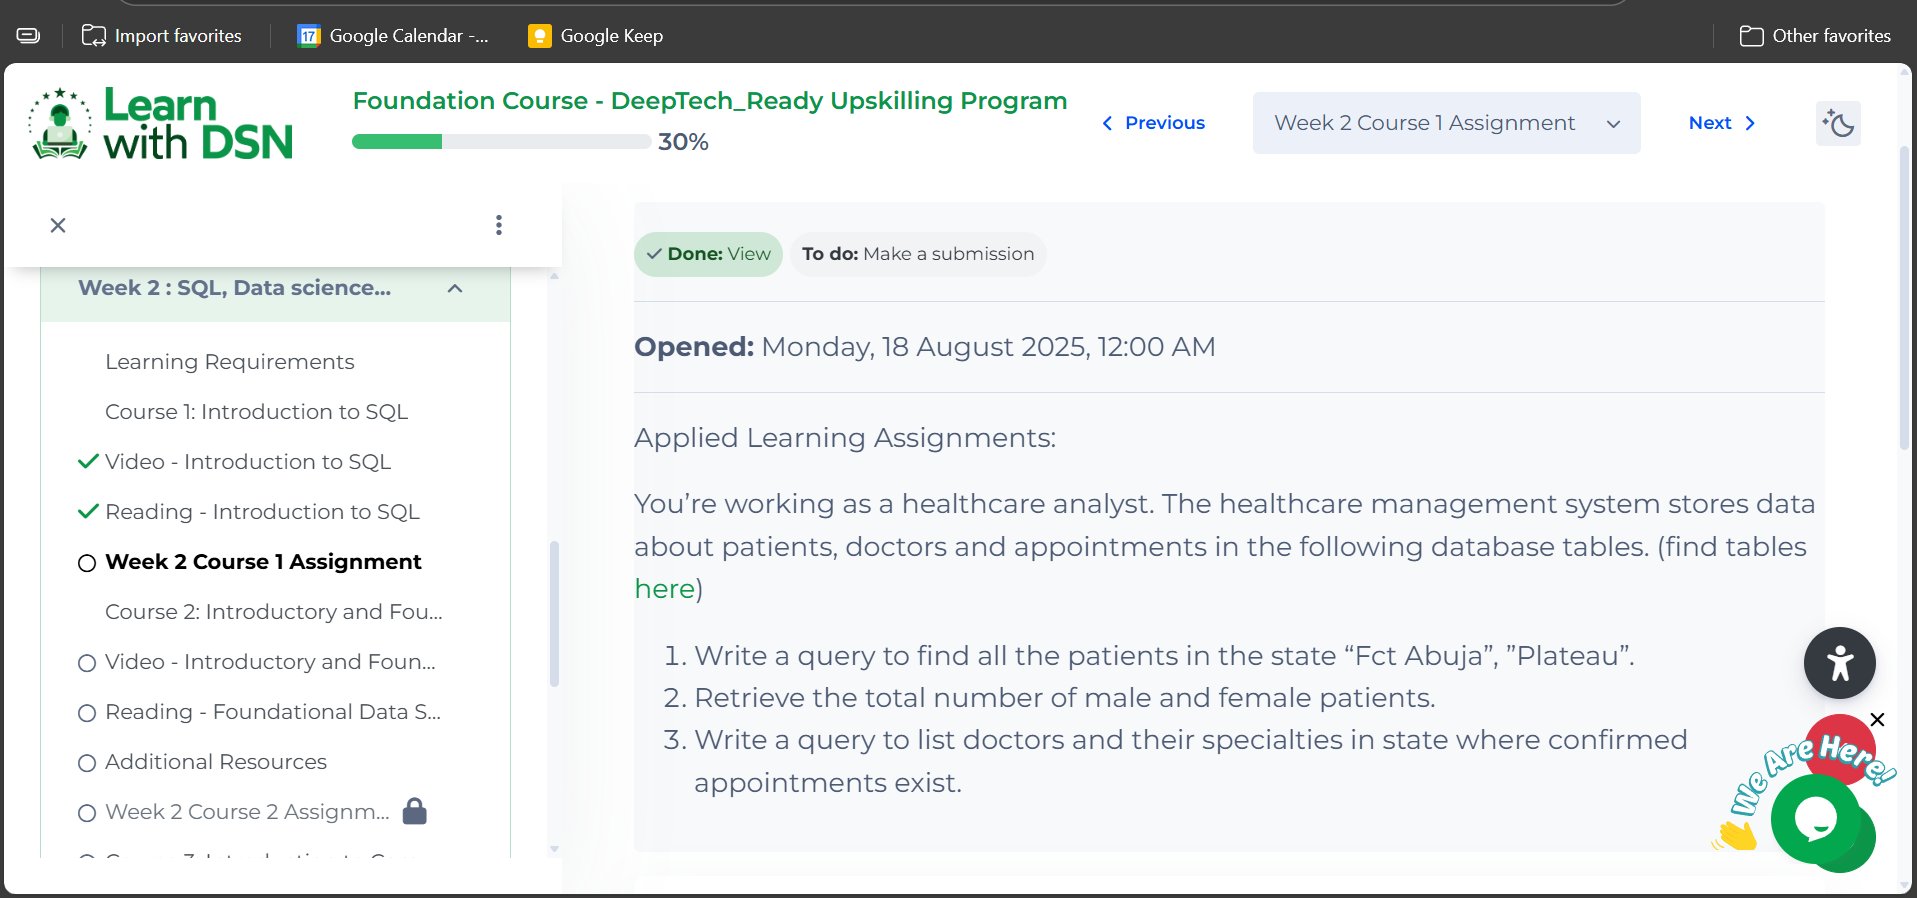Image resolution: width=1917 pixels, height=898 pixels.
Task: Open Video - Introduction to SQL item
Action: [x=247, y=462]
